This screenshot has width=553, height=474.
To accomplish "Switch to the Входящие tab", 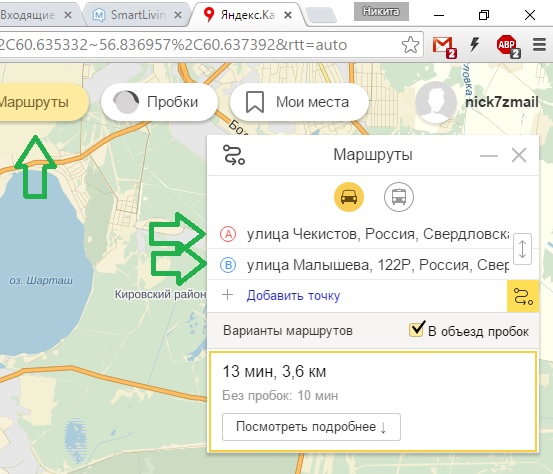I will tap(39, 14).
